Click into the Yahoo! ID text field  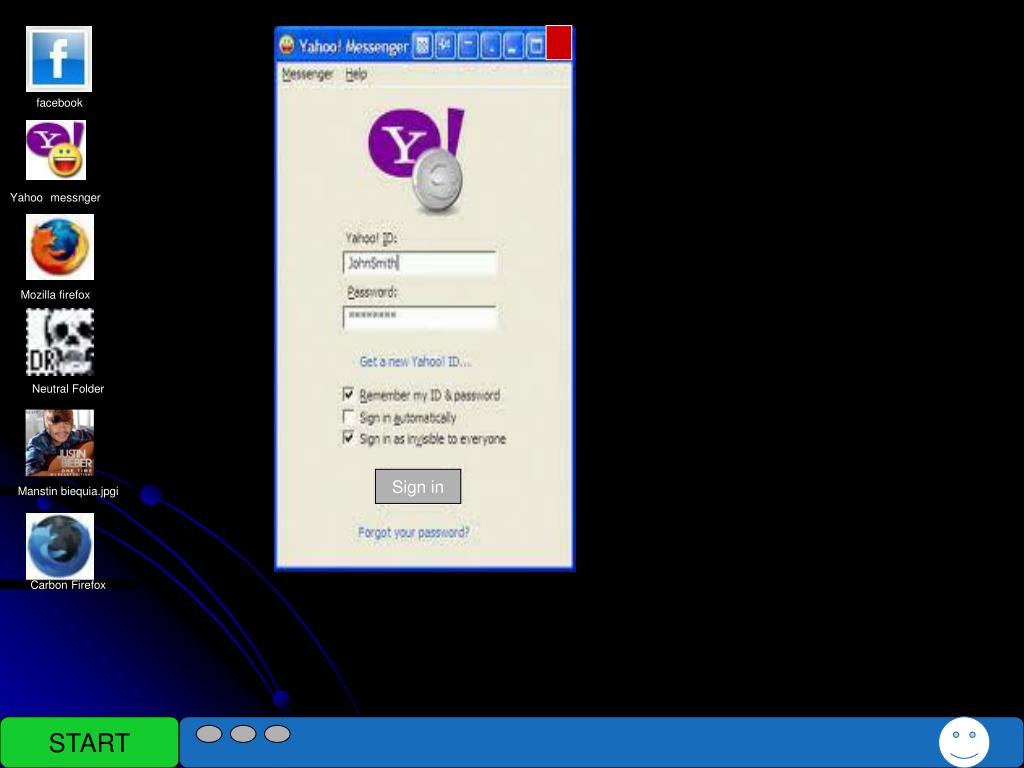[420, 263]
